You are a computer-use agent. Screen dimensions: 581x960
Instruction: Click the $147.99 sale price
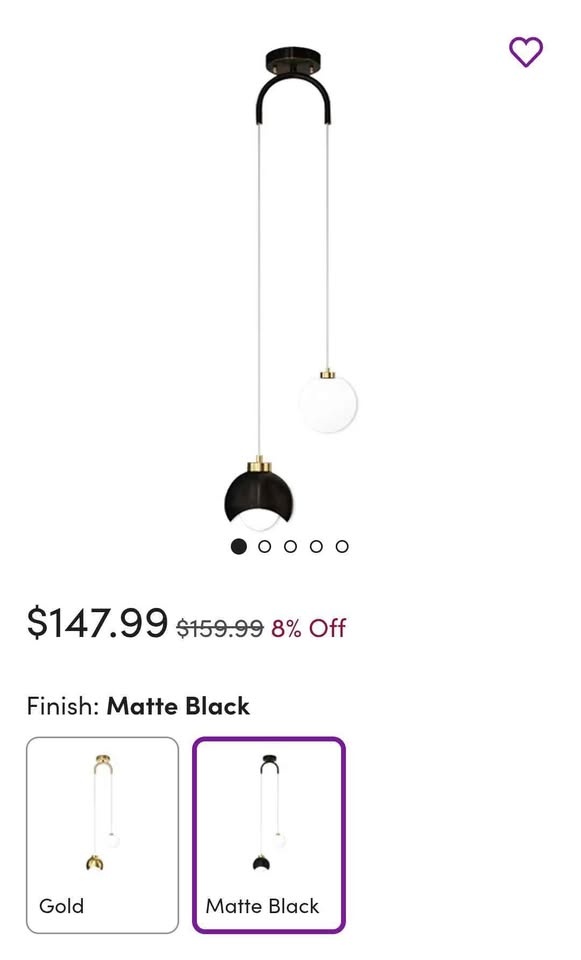(x=97, y=623)
